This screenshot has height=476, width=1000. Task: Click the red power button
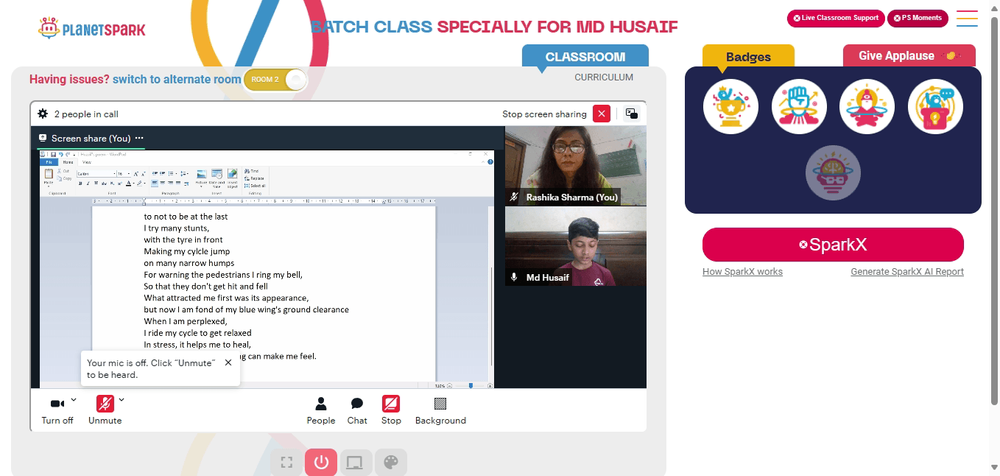[x=321, y=463]
